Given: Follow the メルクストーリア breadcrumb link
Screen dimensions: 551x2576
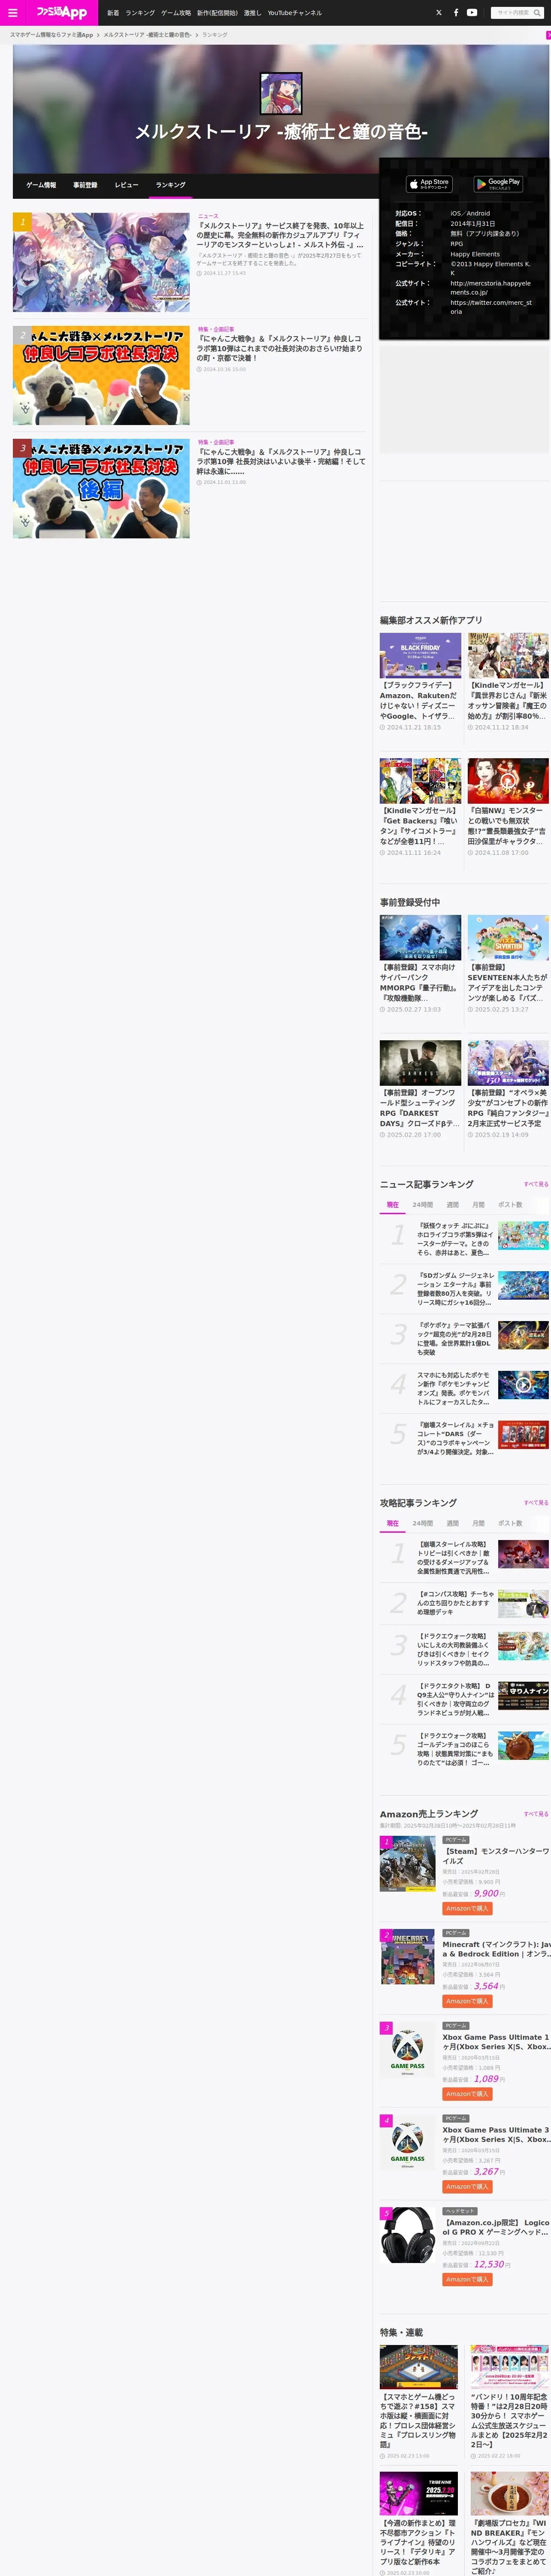Looking at the screenshot, I should pos(147,35).
